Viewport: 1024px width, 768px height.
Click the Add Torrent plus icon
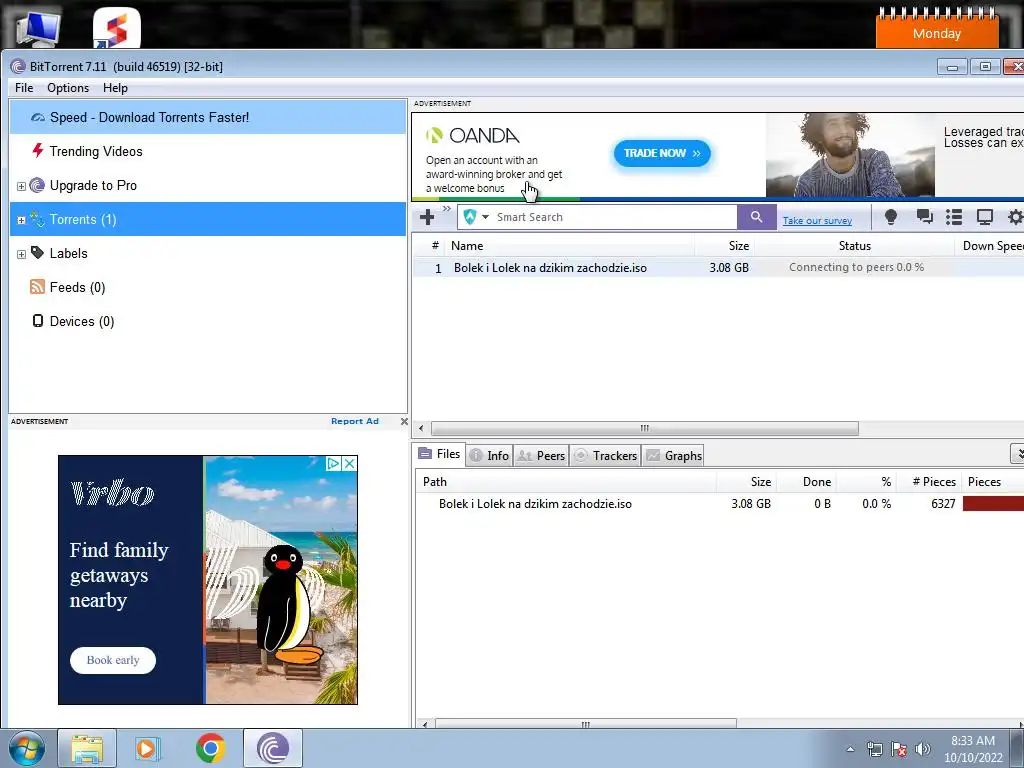point(427,217)
